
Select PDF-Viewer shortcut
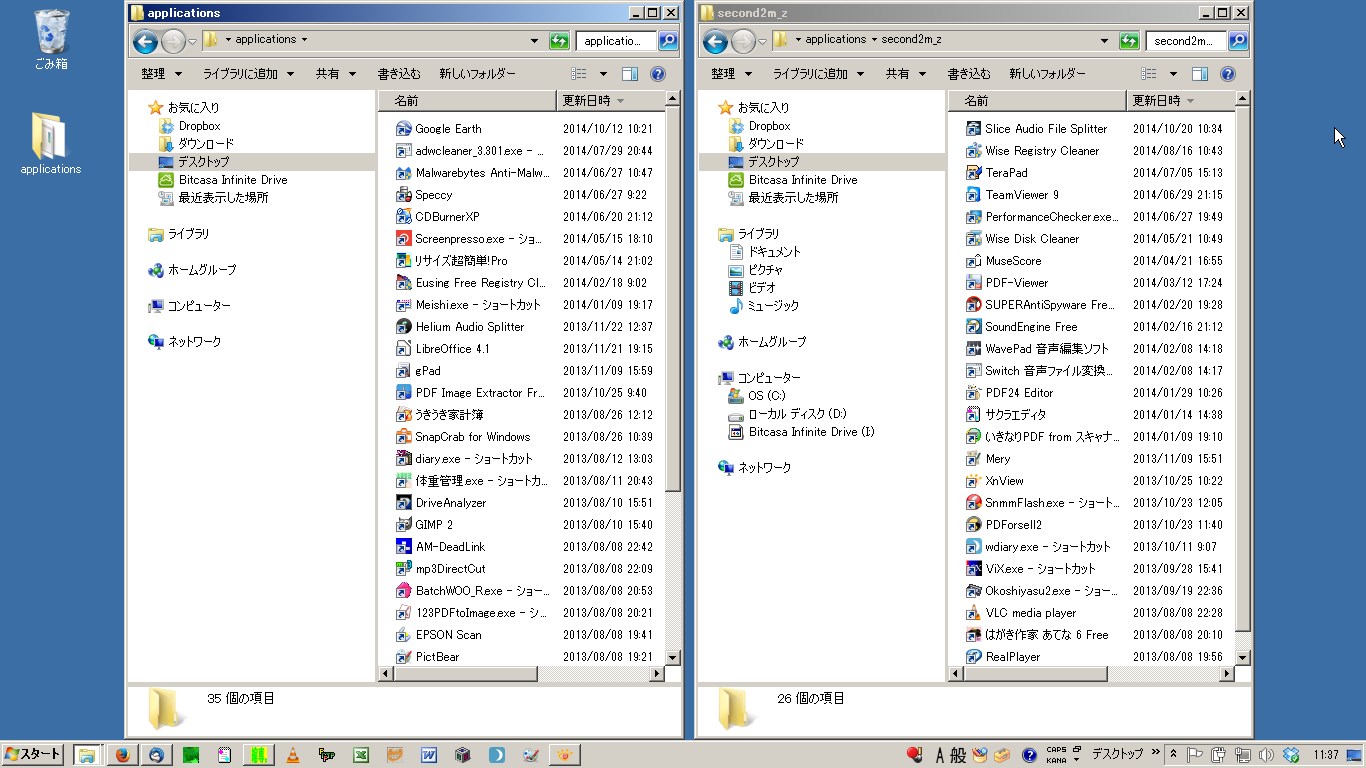(1007, 283)
